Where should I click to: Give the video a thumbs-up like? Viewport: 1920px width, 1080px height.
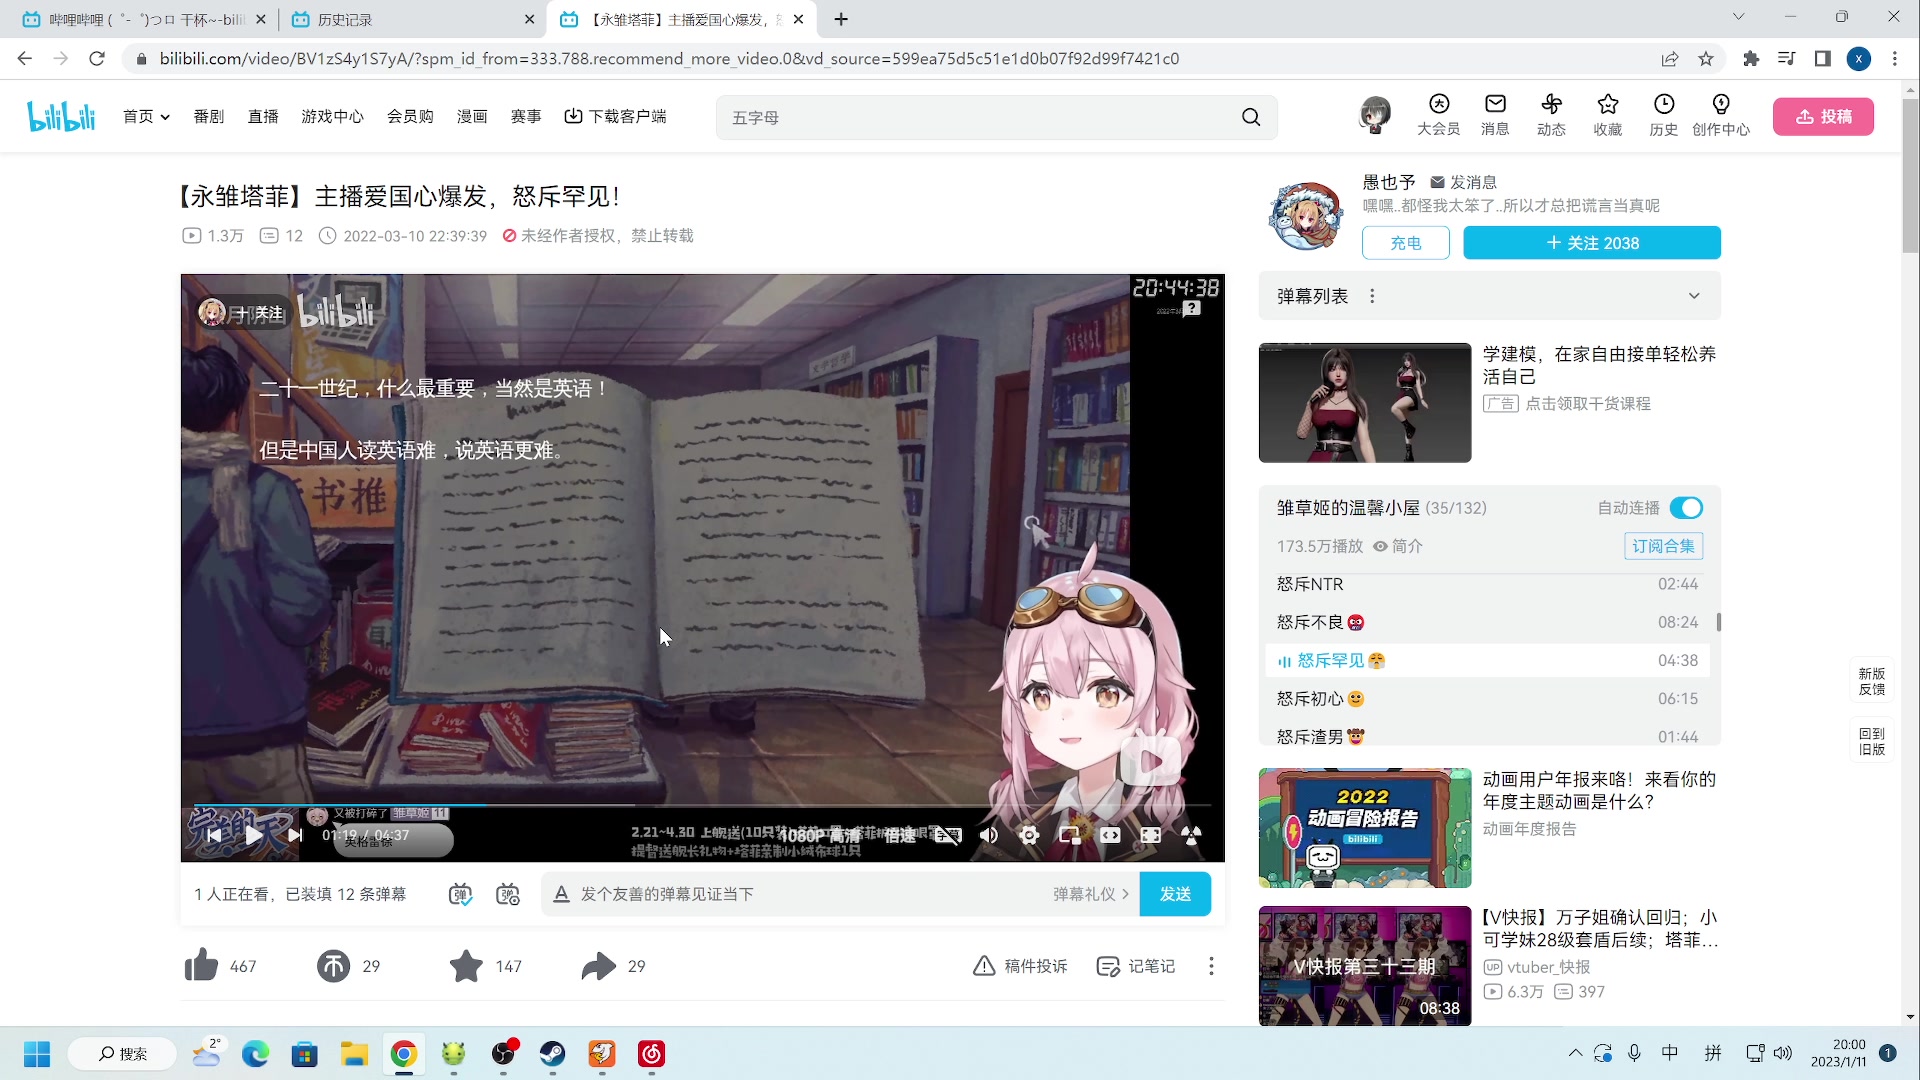click(x=201, y=966)
